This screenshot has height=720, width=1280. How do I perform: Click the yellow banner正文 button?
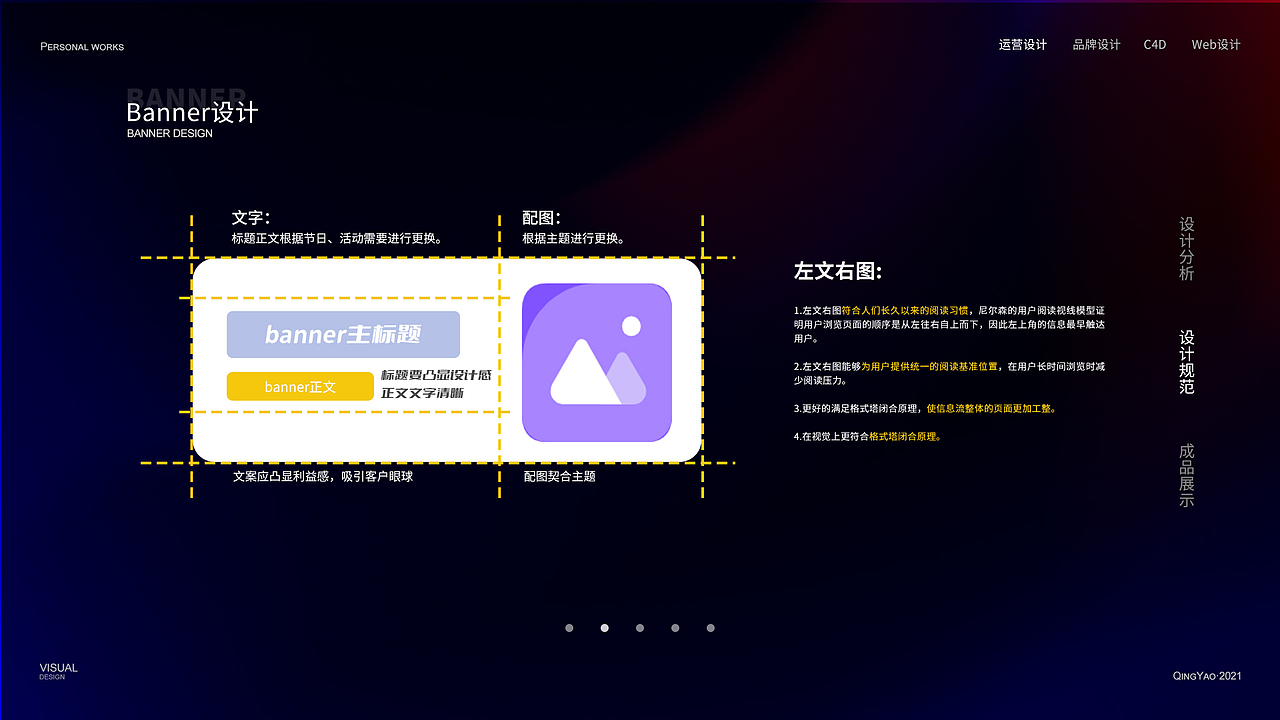(x=300, y=386)
